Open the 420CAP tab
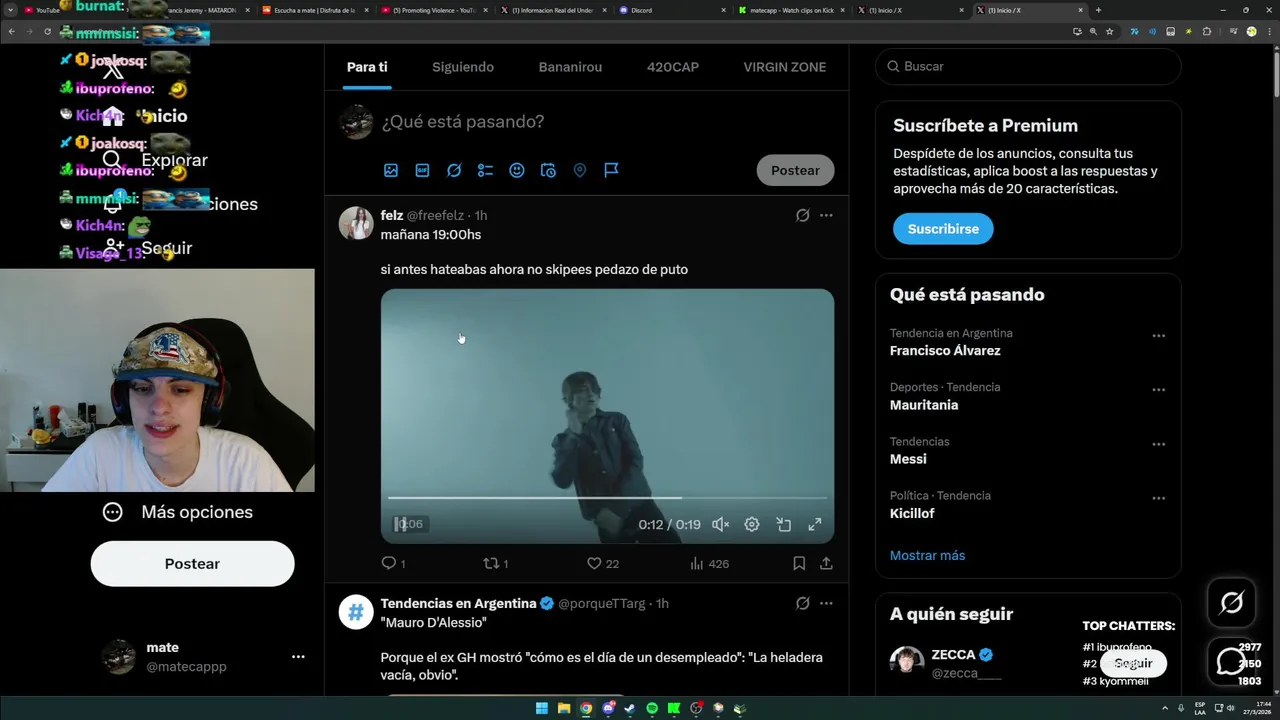 (x=673, y=67)
